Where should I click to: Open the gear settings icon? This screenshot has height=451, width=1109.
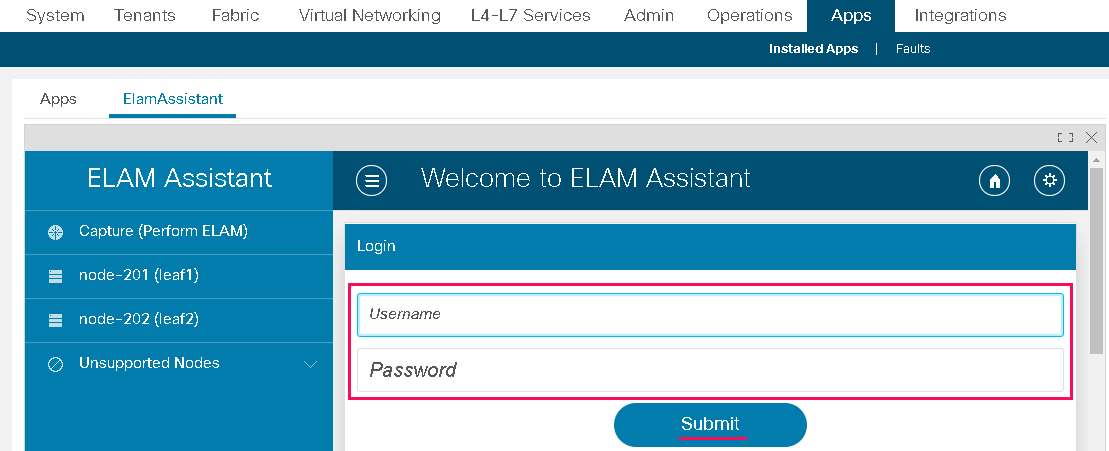pyautogui.click(x=1050, y=181)
